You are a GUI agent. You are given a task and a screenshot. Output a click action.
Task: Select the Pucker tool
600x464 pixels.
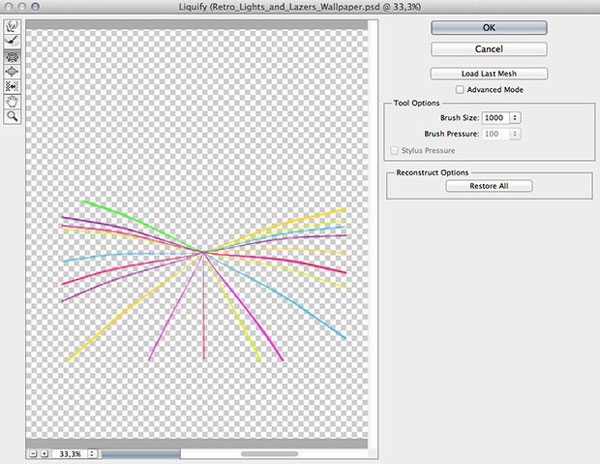(x=12, y=57)
